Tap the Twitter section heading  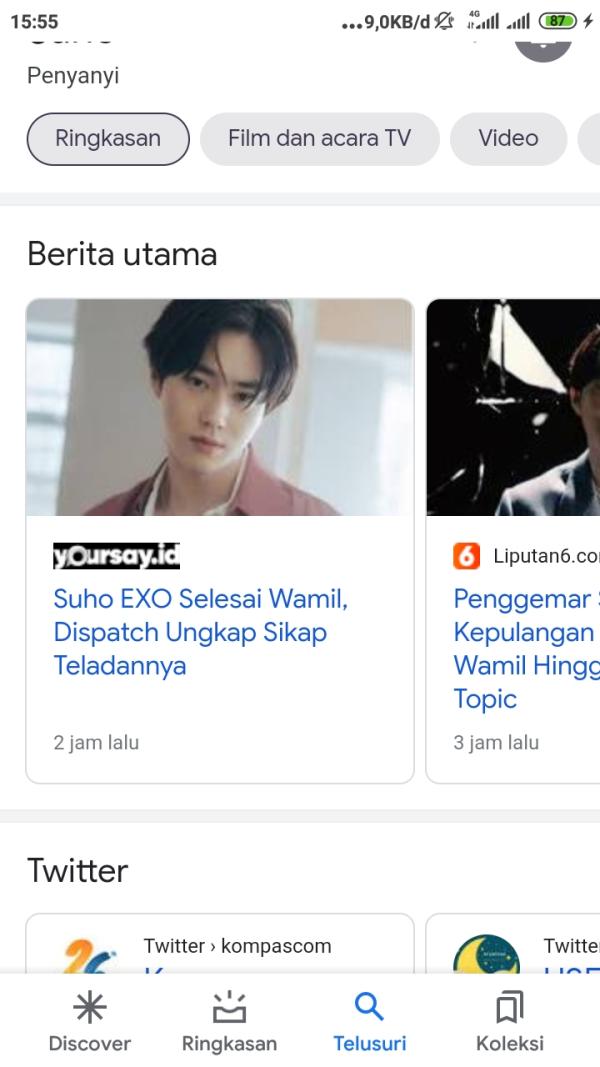78,870
